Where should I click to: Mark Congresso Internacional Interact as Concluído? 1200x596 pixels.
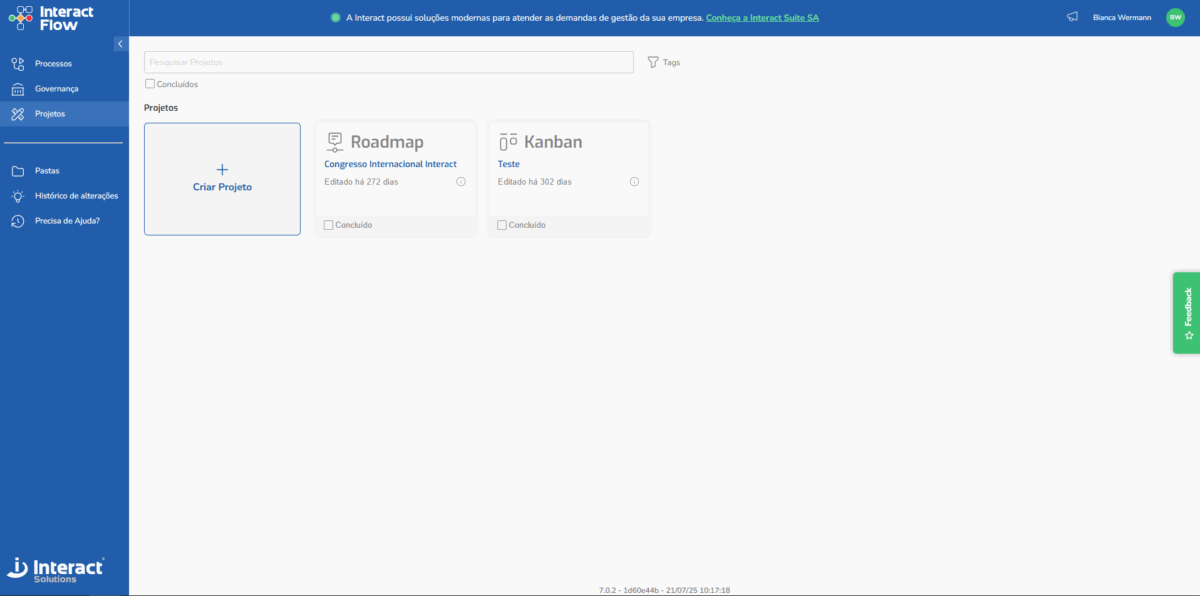[x=329, y=225]
